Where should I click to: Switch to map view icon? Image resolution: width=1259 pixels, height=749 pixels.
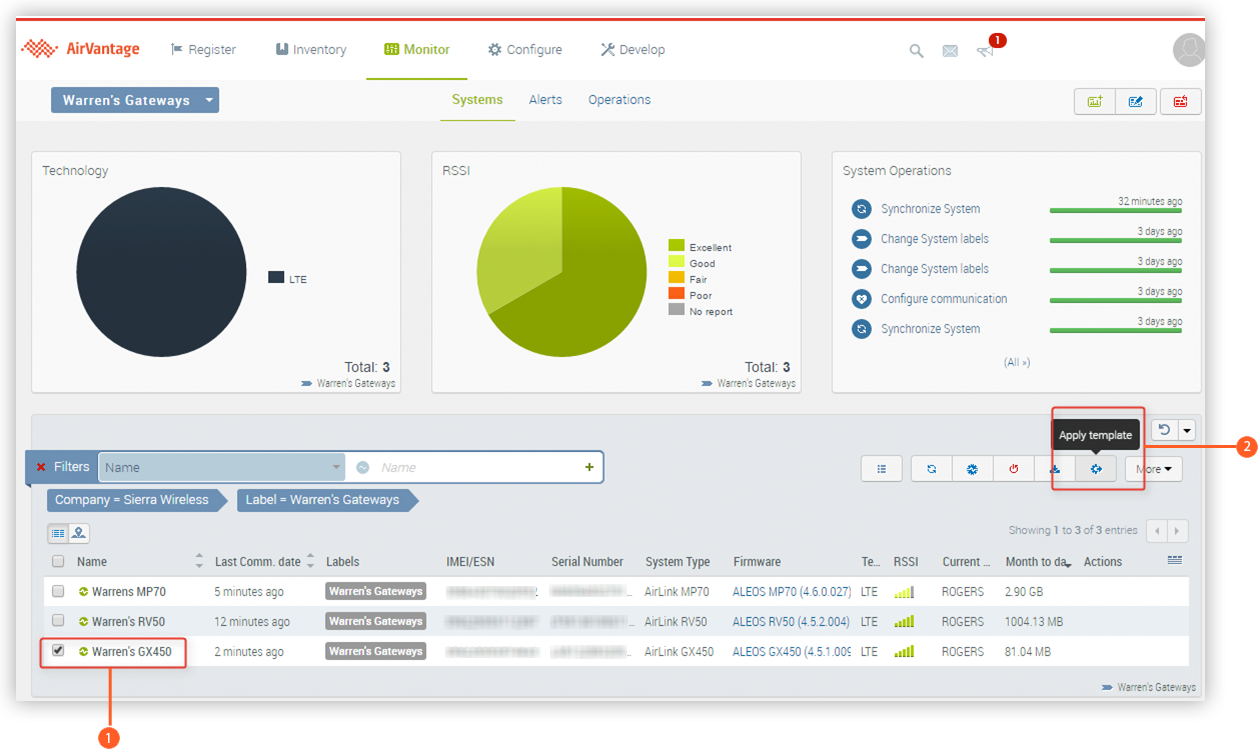tap(79, 534)
